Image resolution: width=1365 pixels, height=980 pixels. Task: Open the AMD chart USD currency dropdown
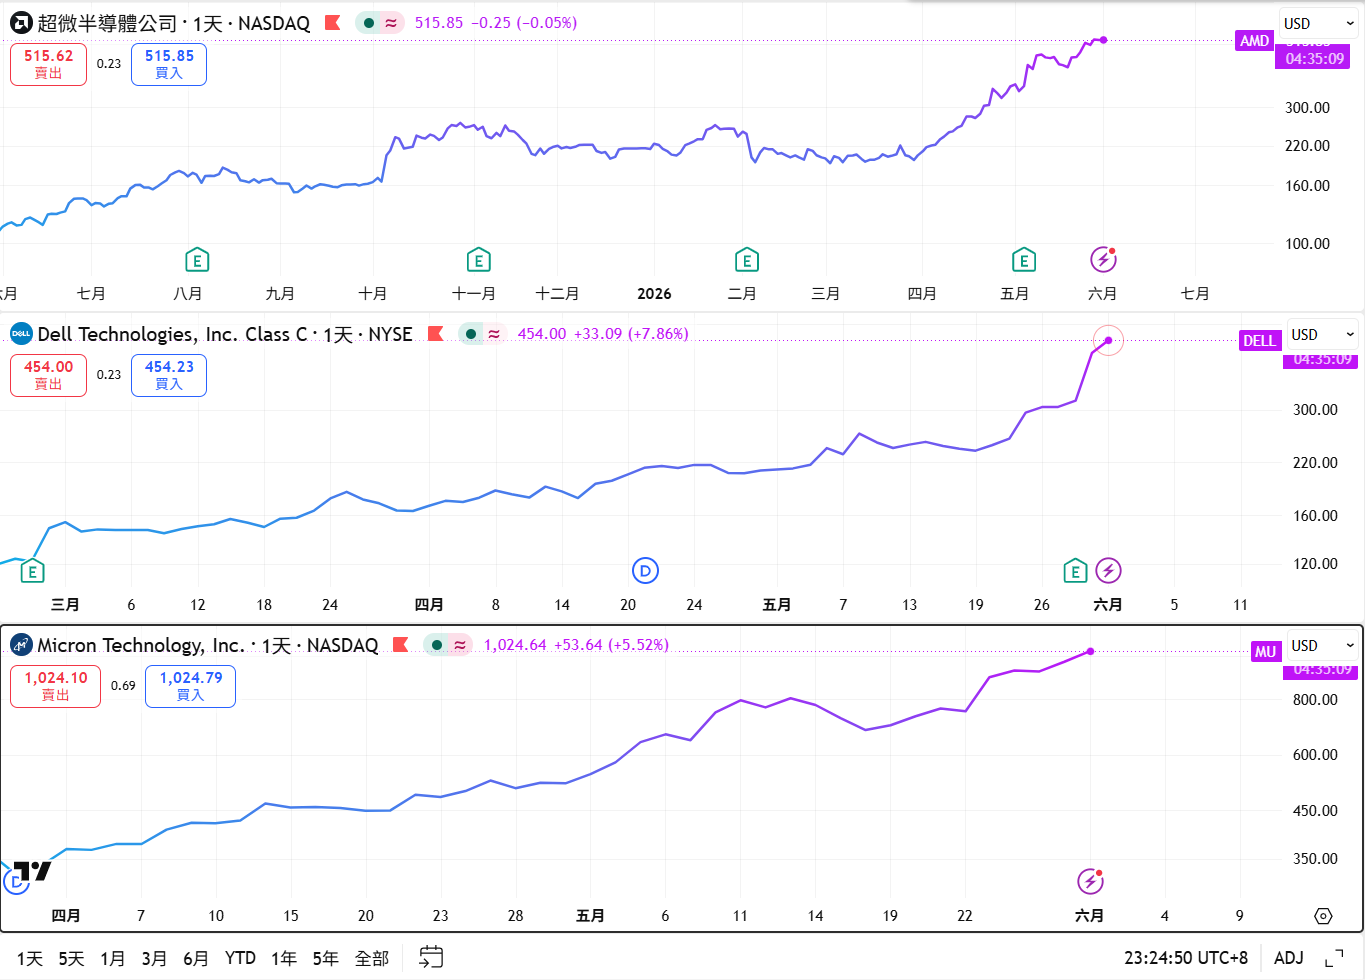click(x=1319, y=23)
